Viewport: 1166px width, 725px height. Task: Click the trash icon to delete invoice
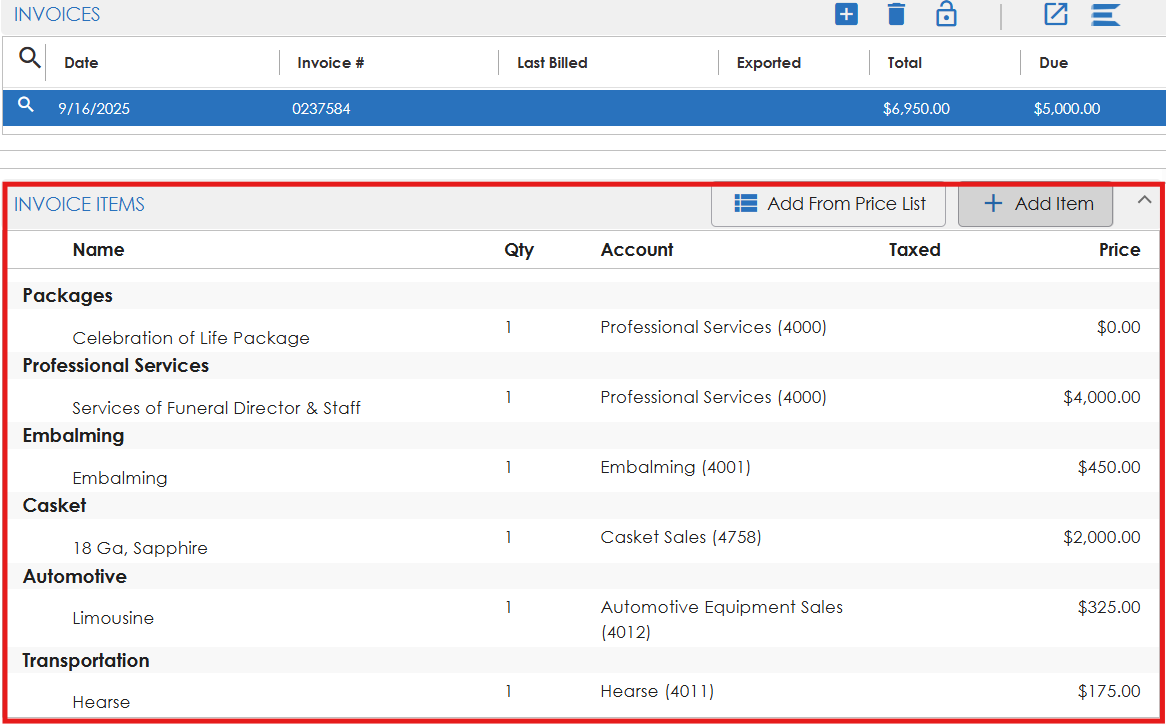(x=896, y=15)
